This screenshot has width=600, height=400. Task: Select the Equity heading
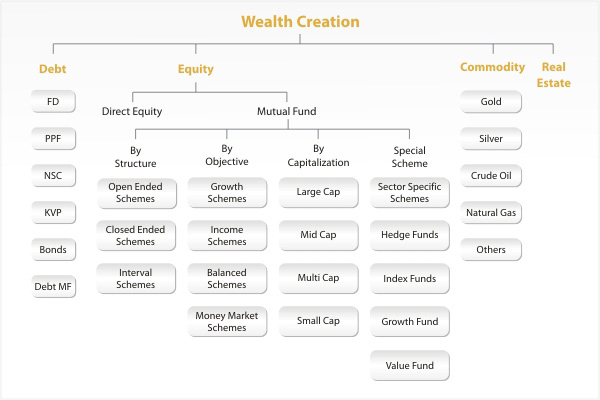click(x=196, y=69)
